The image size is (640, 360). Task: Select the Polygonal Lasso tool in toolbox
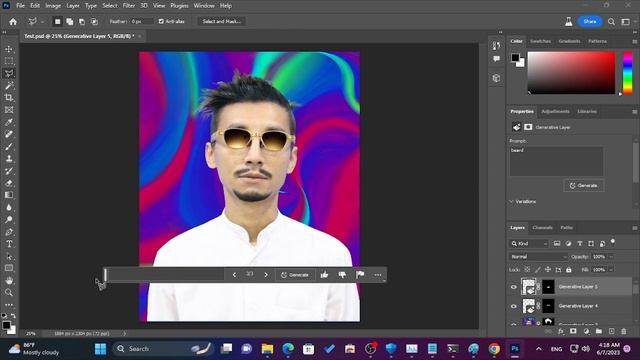click(x=9, y=73)
